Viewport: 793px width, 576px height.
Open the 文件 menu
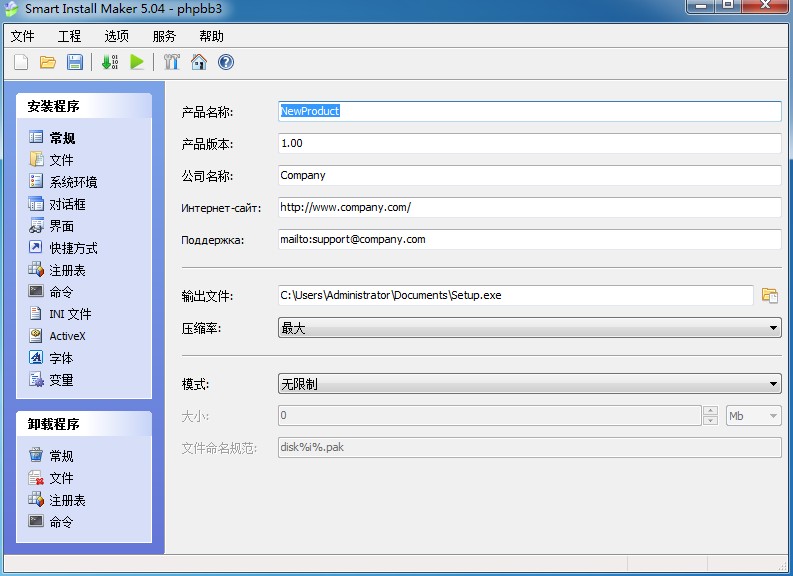23,36
